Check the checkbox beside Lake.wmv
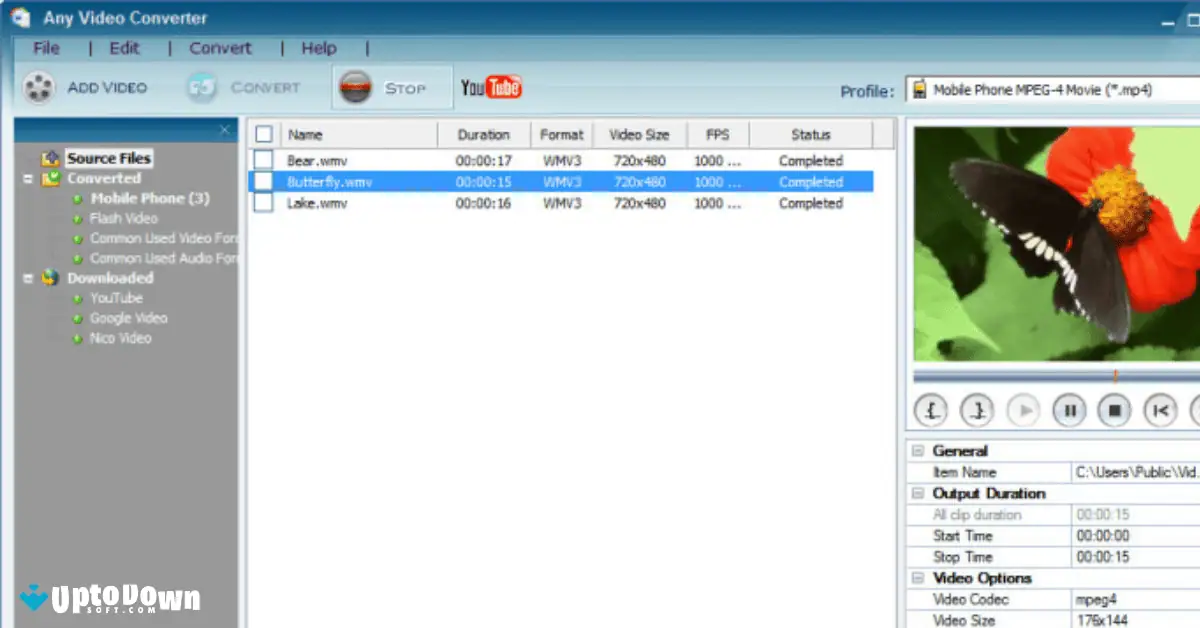This screenshot has height=628, width=1200. tap(264, 203)
